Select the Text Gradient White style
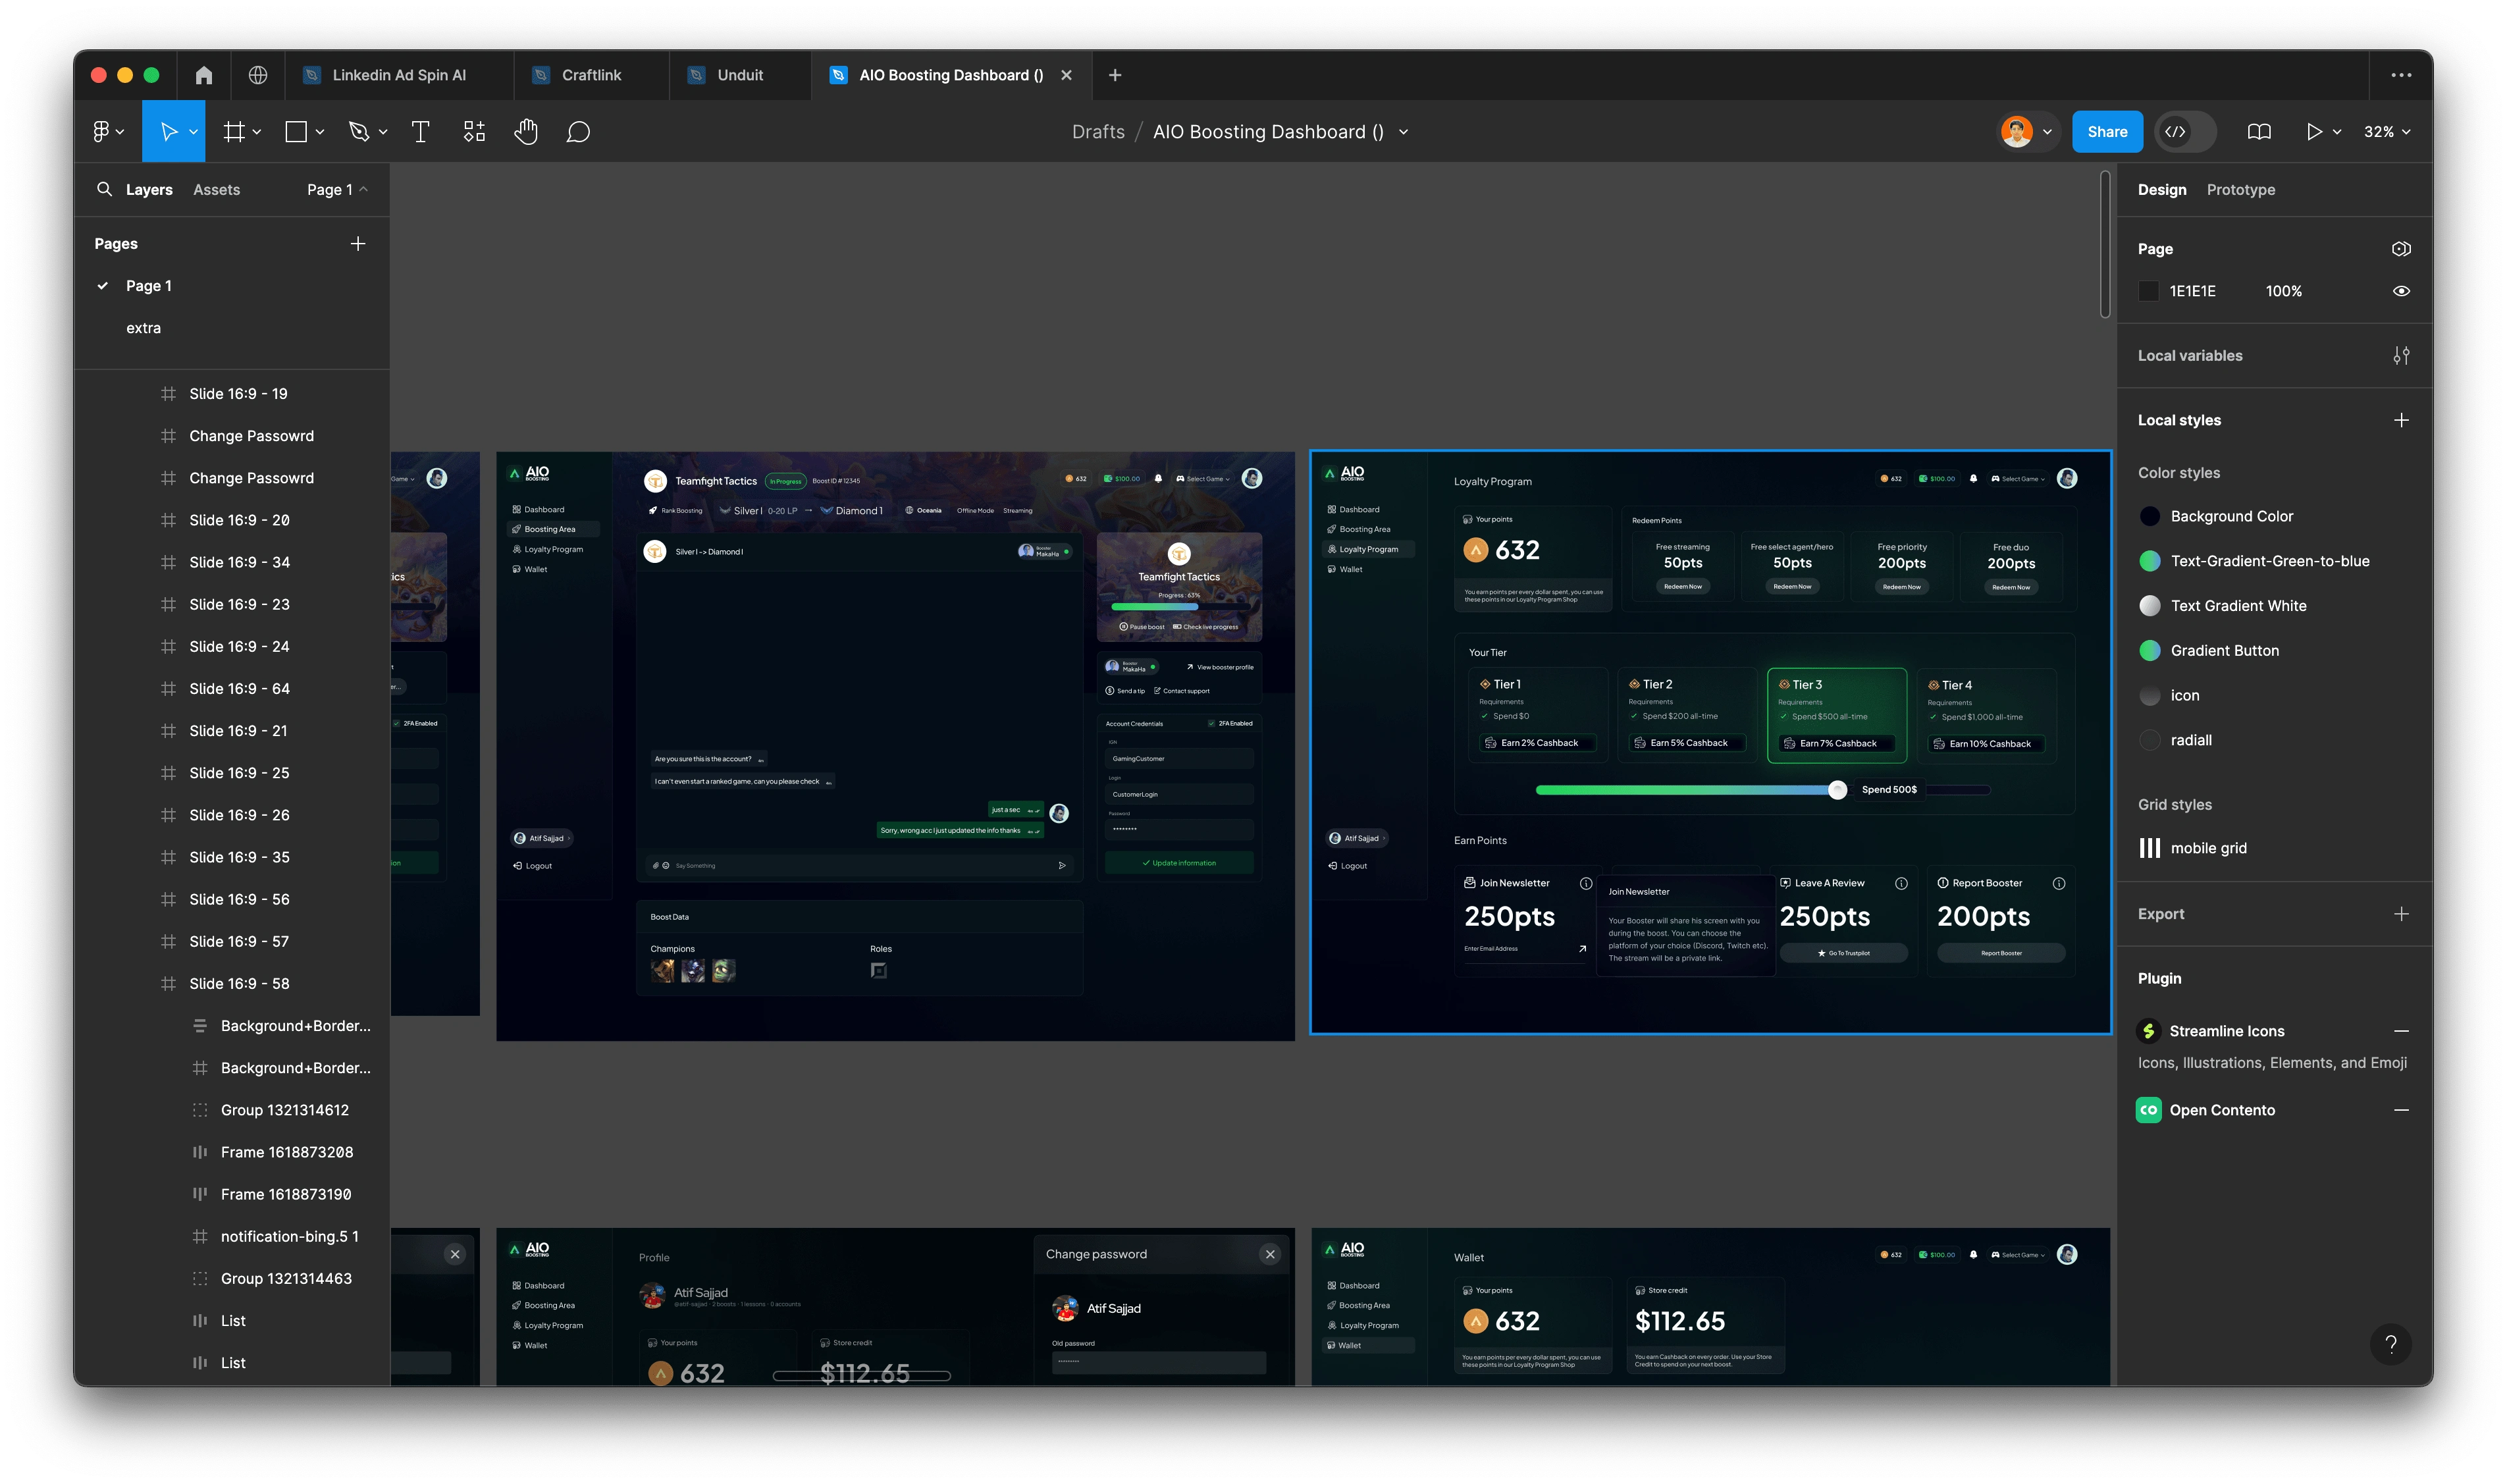The width and height of the screenshot is (2507, 1484). (2238, 606)
